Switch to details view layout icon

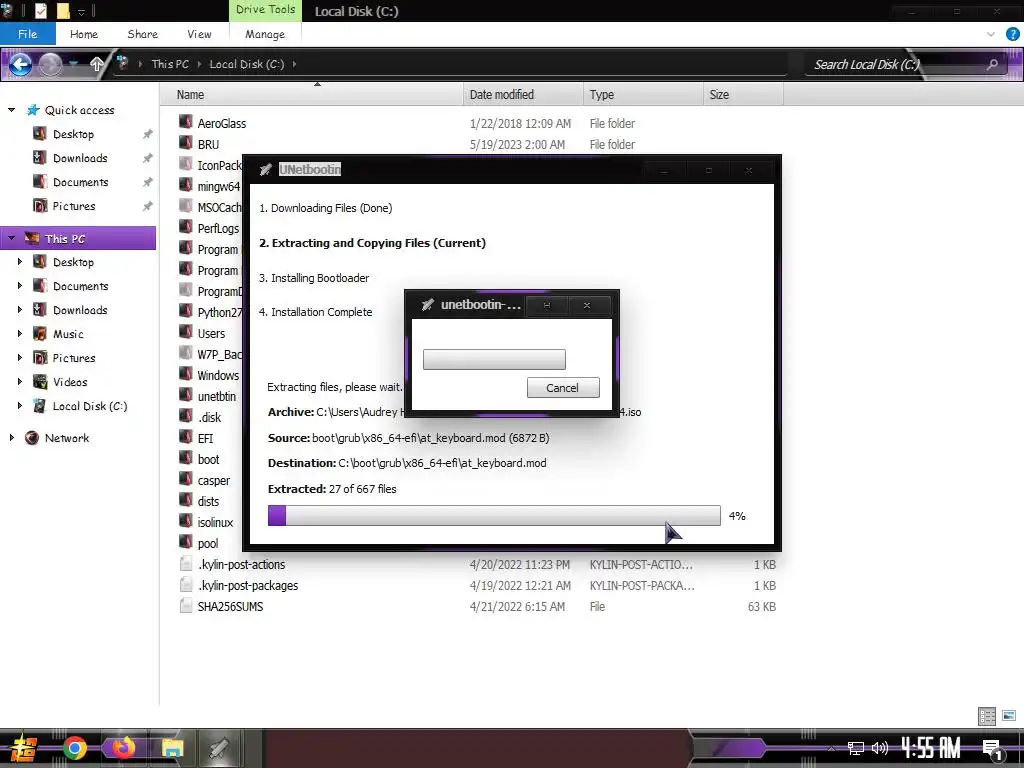pyautogui.click(x=987, y=716)
